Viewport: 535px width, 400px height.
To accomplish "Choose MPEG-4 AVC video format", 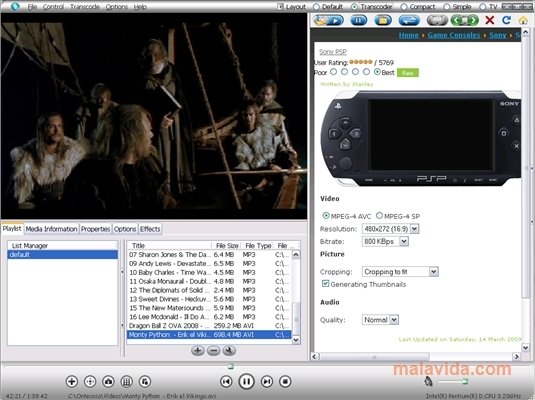I will pyautogui.click(x=326, y=215).
